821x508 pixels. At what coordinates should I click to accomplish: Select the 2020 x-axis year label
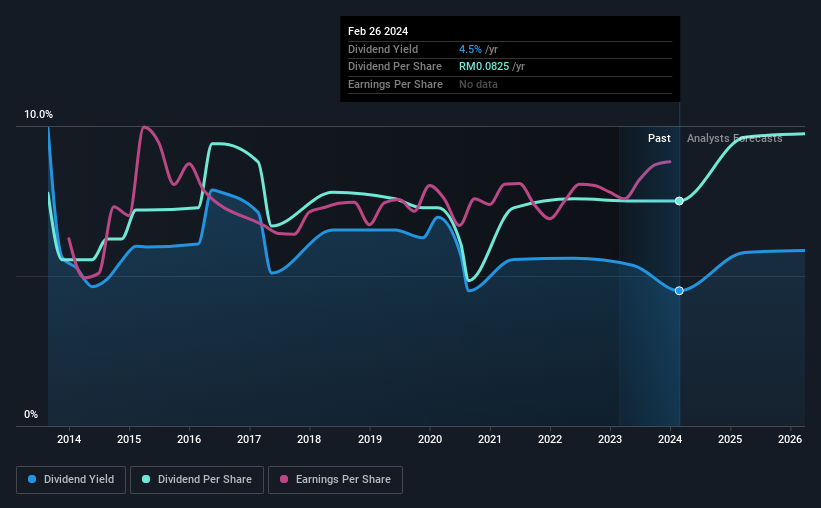[430, 439]
